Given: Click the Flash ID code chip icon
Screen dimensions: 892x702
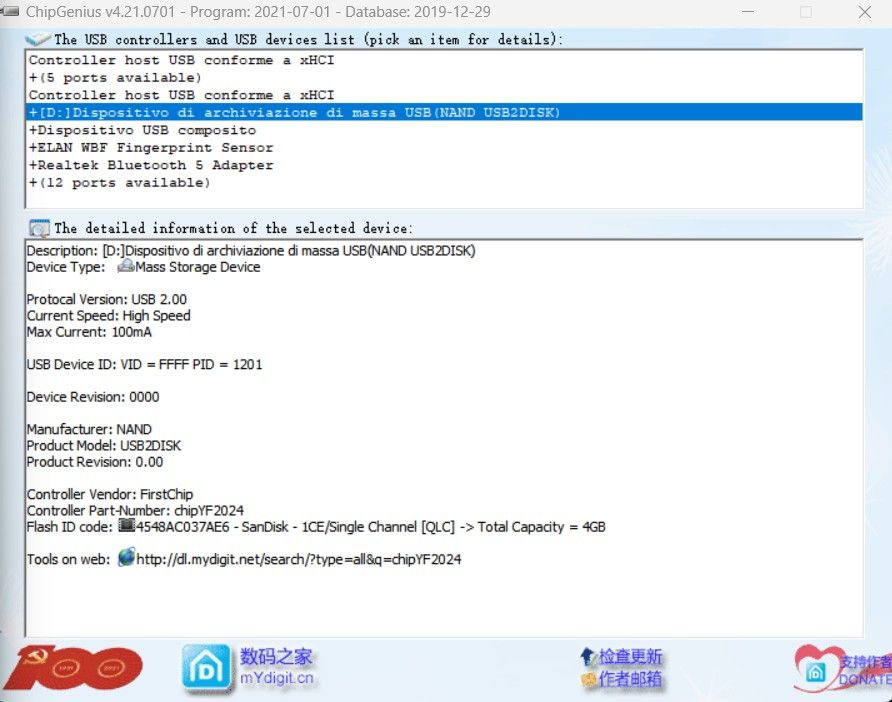Looking at the screenshot, I should click(126, 526).
